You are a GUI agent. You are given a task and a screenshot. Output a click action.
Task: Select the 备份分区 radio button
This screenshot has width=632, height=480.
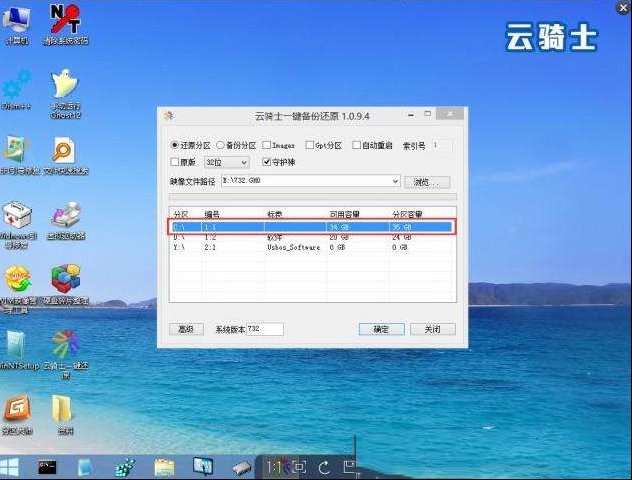[x=221, y=145]
